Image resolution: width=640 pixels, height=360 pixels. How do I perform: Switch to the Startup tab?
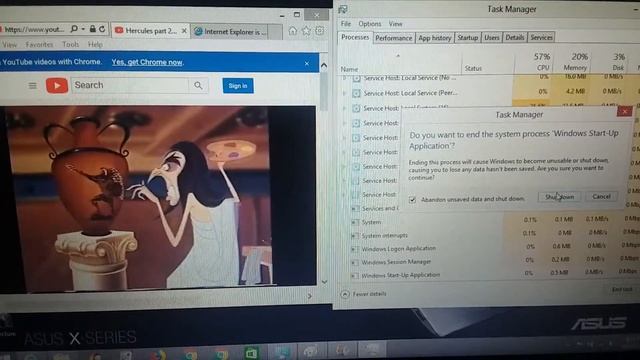click(x=467, y=38)
